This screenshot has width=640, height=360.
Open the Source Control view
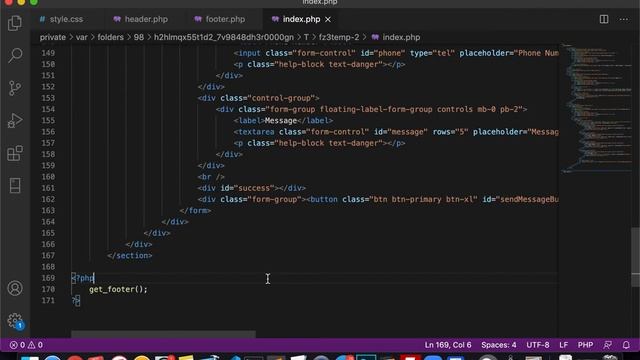(x=15, y=88)
